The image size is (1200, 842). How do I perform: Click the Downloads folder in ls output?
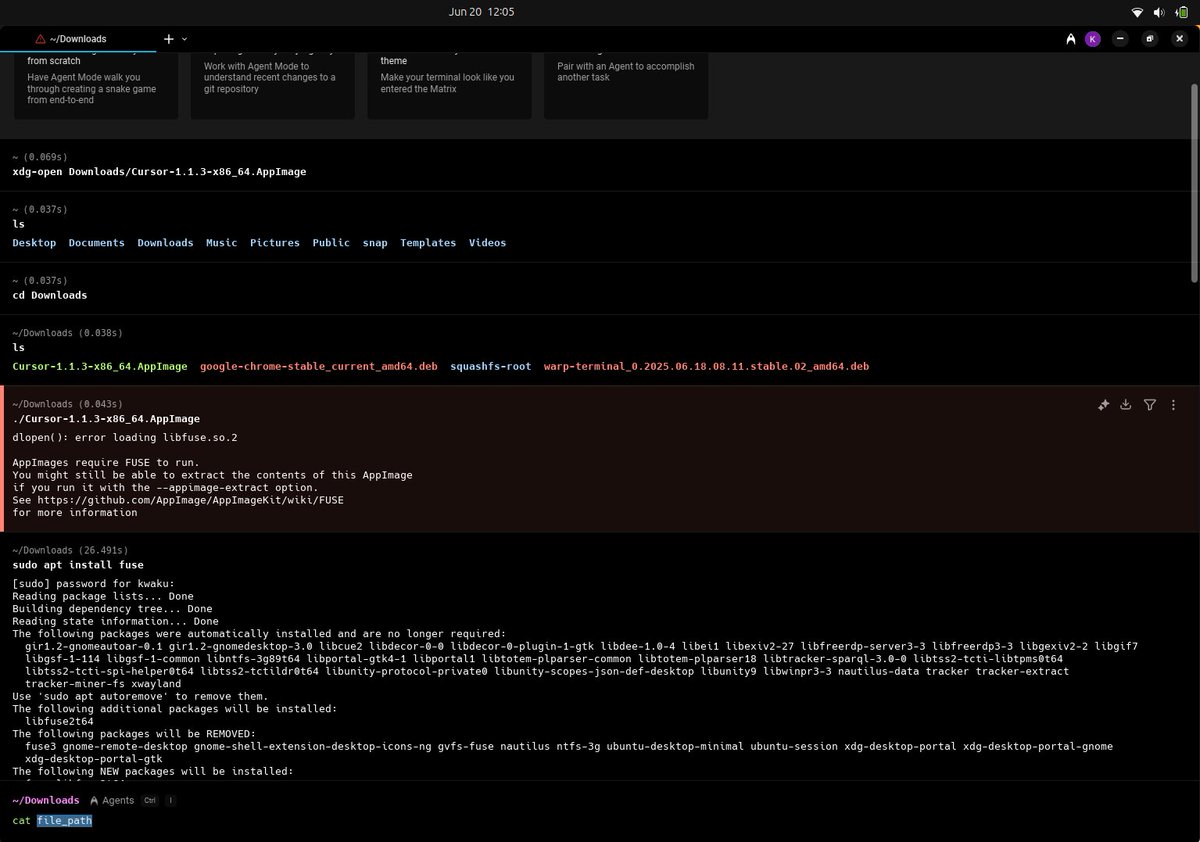click(165, 243)
